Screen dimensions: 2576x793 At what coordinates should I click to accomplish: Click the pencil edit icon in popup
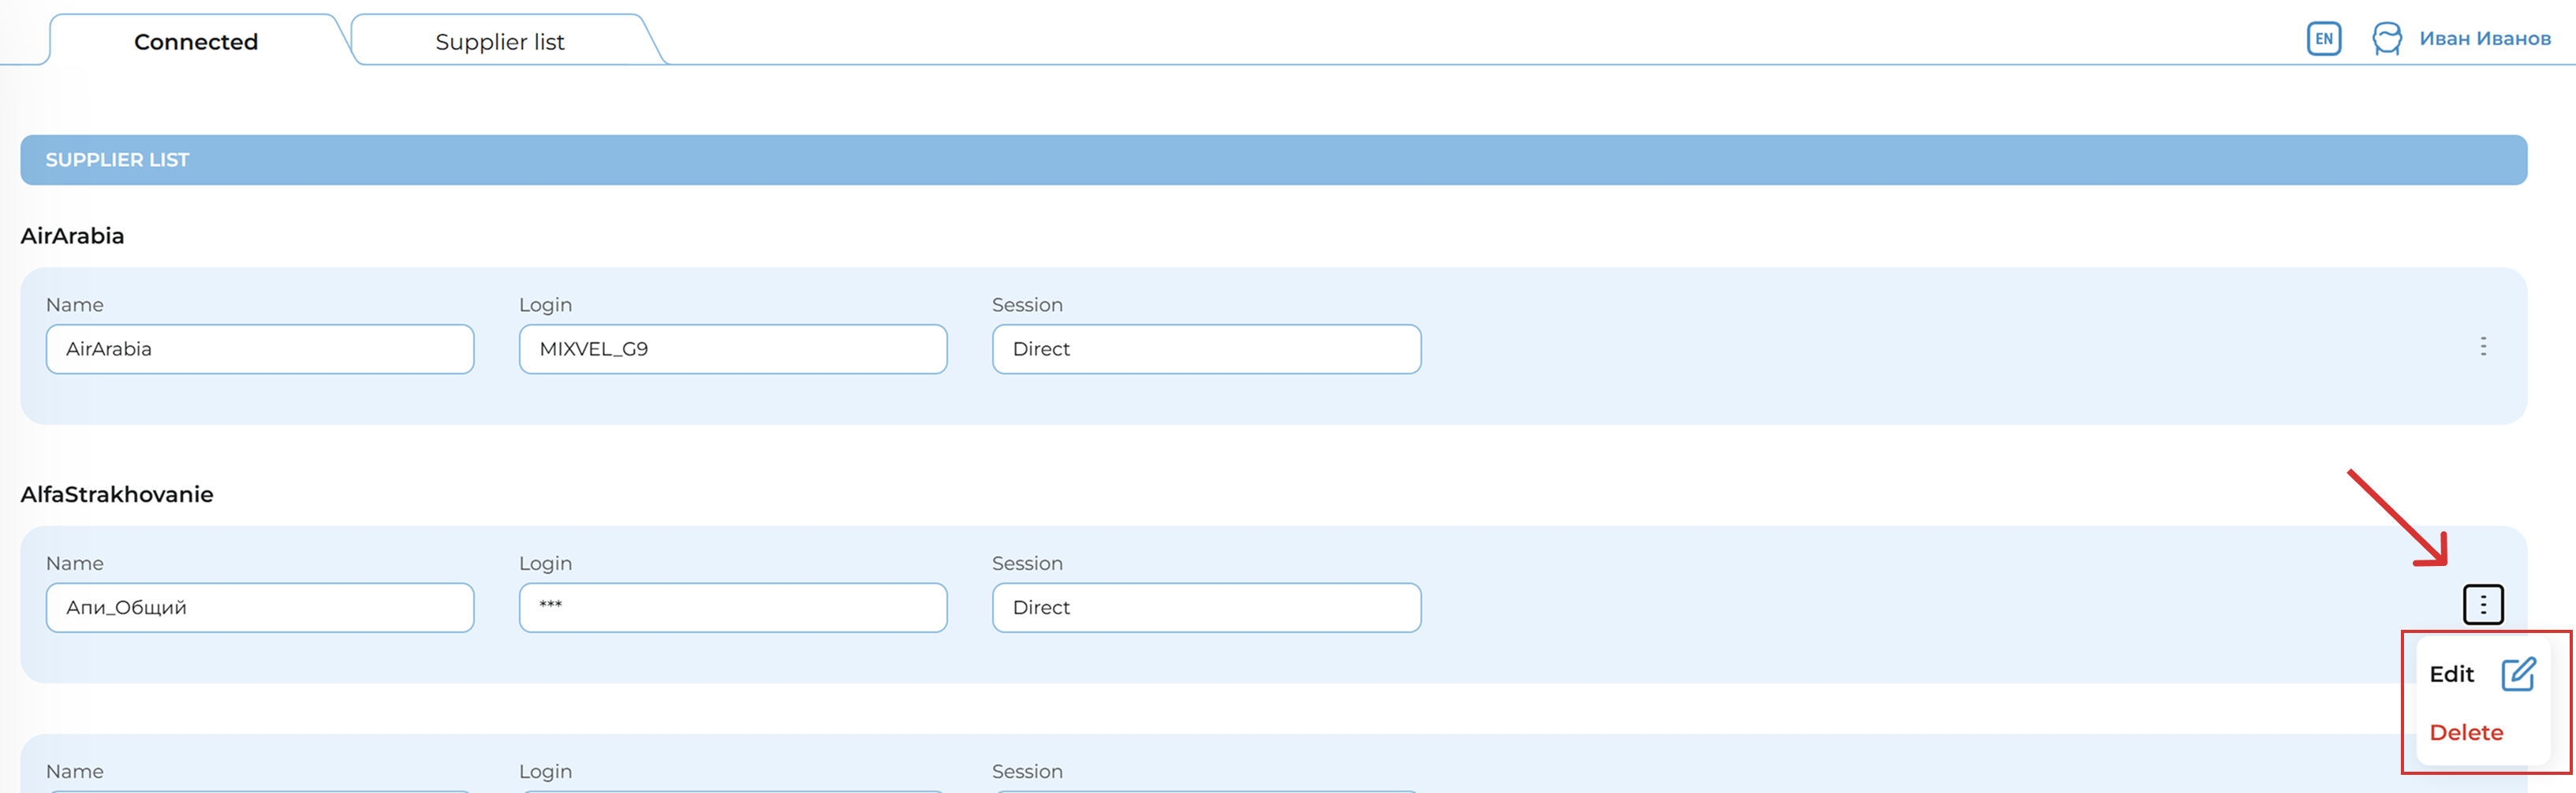2517,674
